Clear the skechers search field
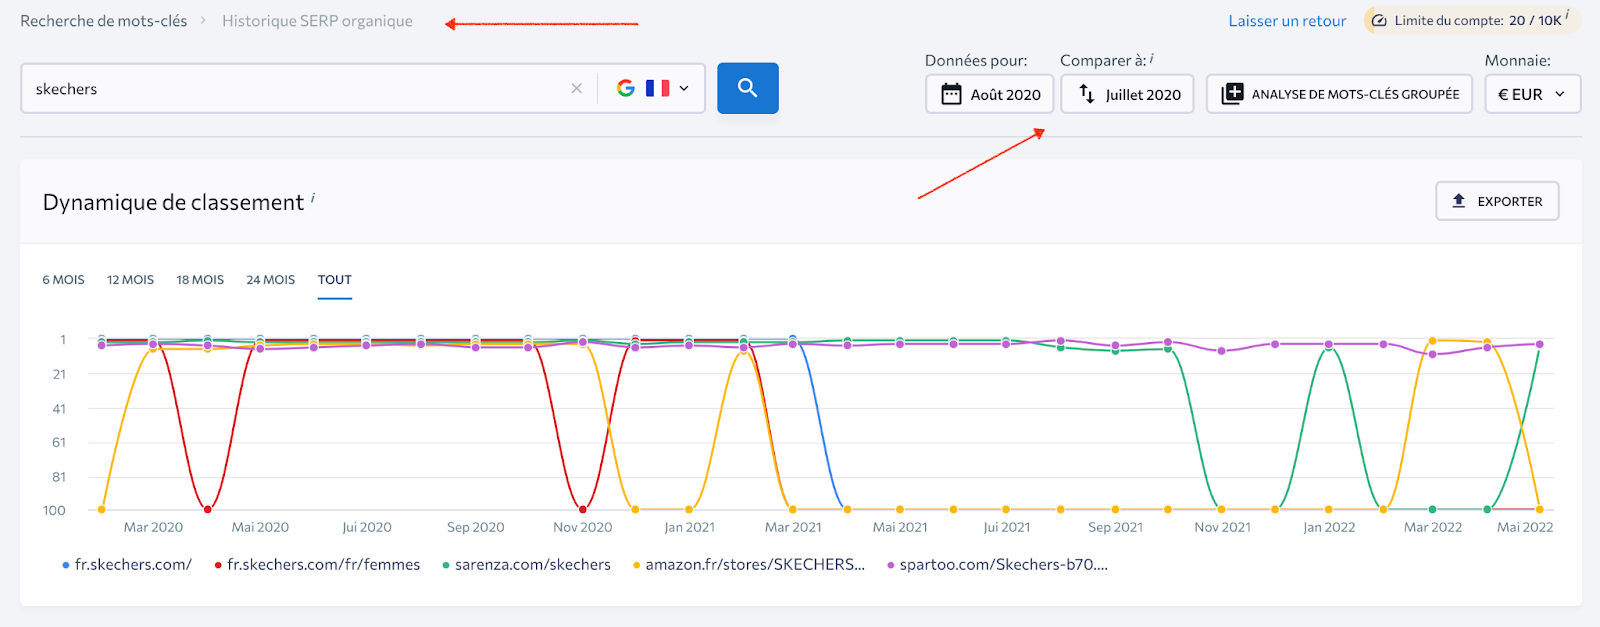Image resolution: width=1600 pixels, height=627 pixels. tap(576, 88)
